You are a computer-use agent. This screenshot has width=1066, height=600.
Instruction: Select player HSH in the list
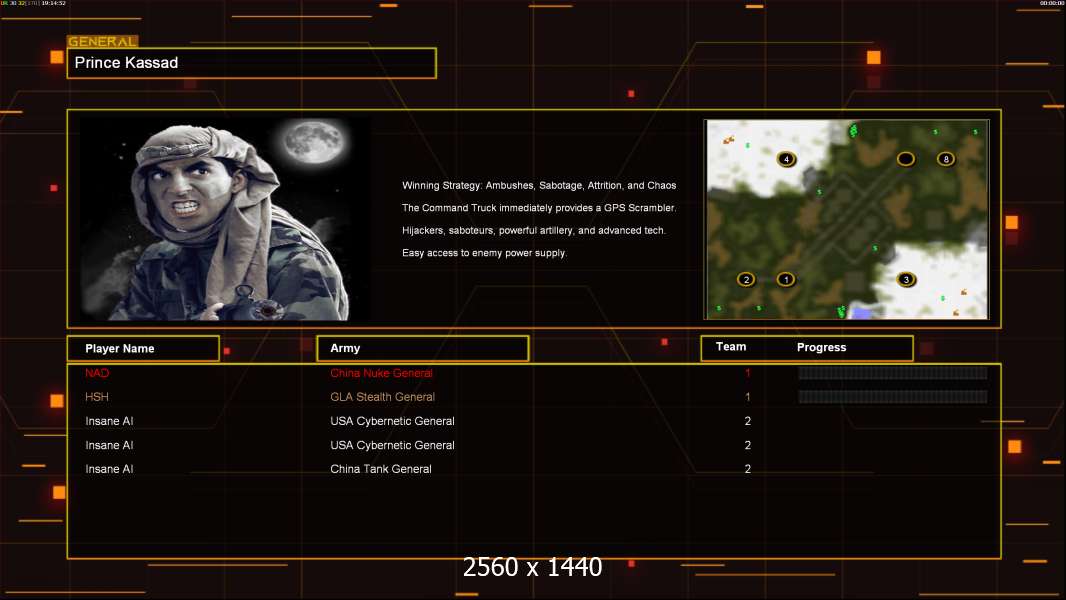click(x=97, y=397)
